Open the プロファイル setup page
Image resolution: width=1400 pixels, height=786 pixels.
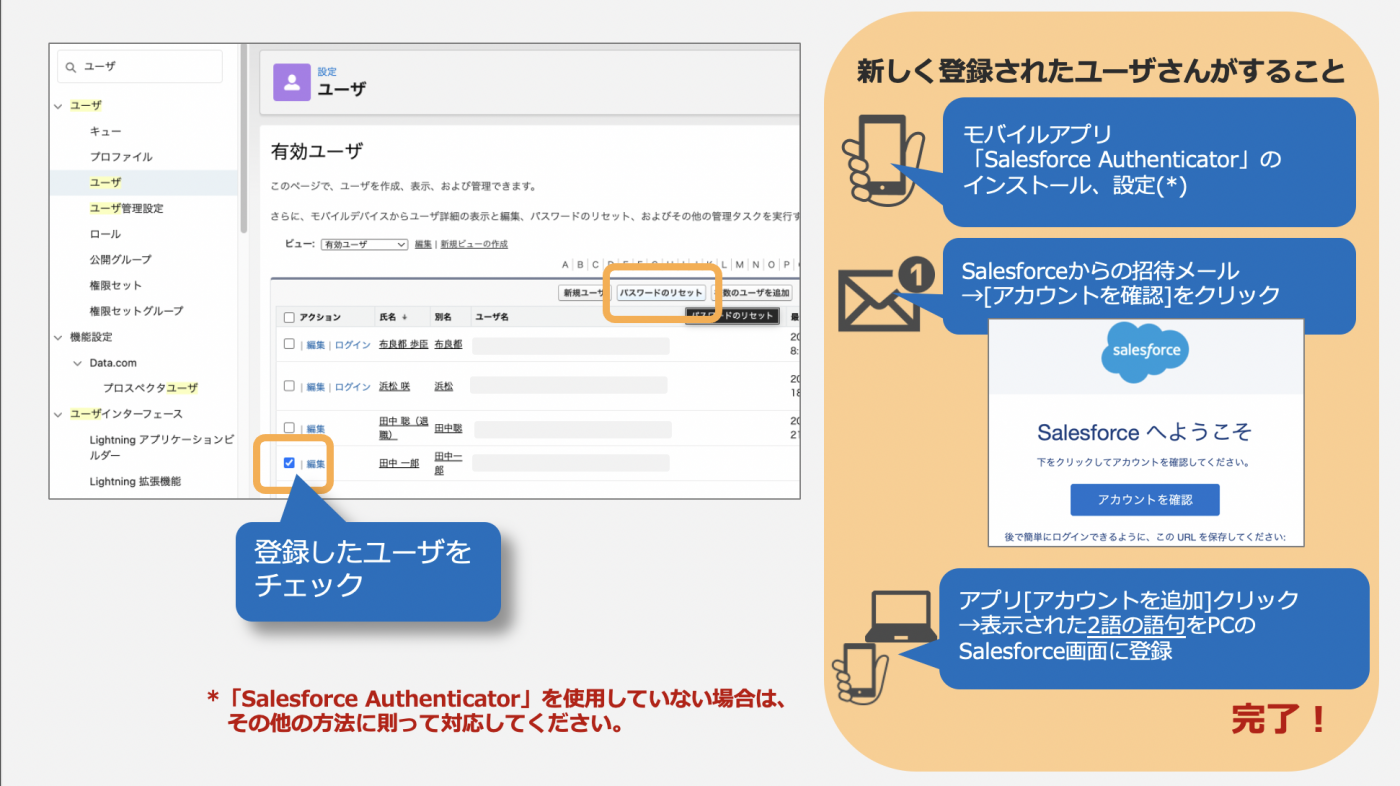click(x=121, y=157)
